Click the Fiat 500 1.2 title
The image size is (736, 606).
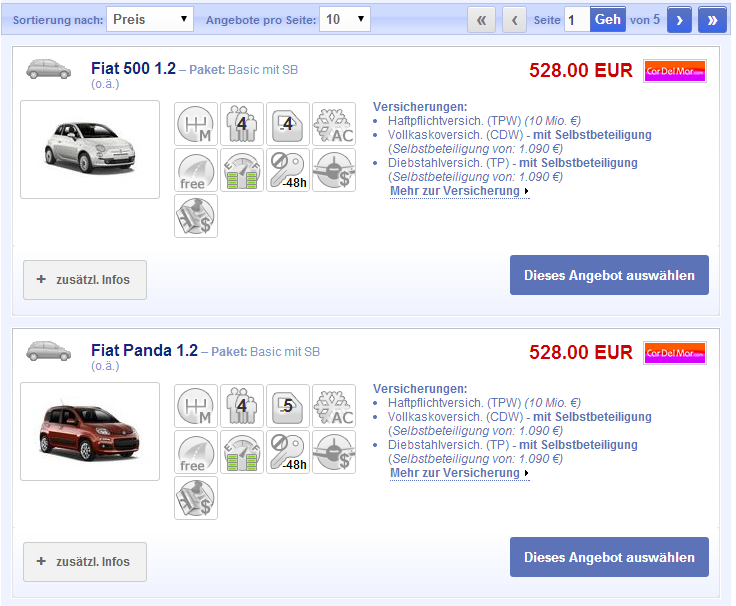click(x=133, y=69)
